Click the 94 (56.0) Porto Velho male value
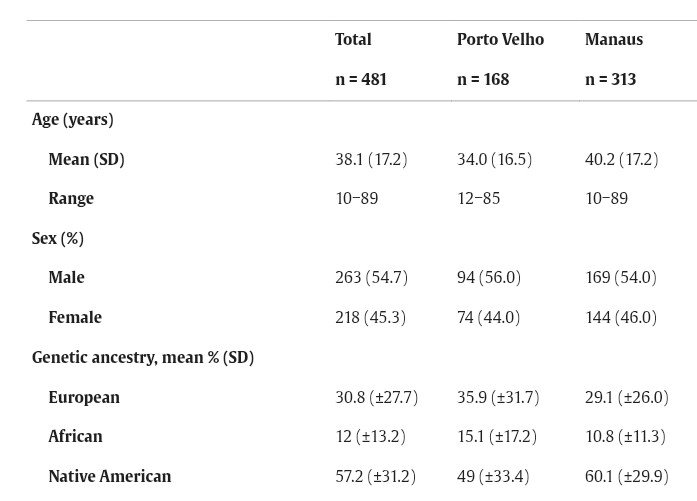This screenshot has height=501, width=697. point(489,277)
